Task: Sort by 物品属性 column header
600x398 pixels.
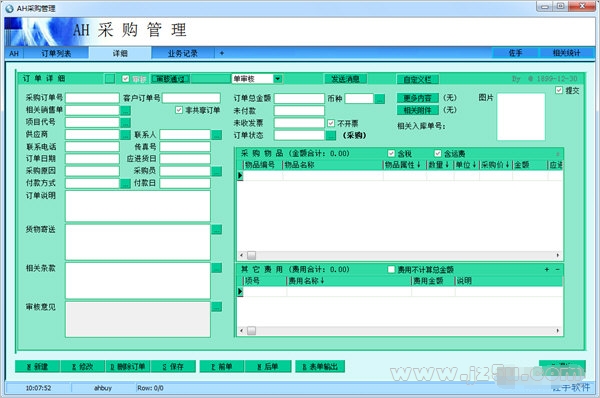Action: point(404,165)
